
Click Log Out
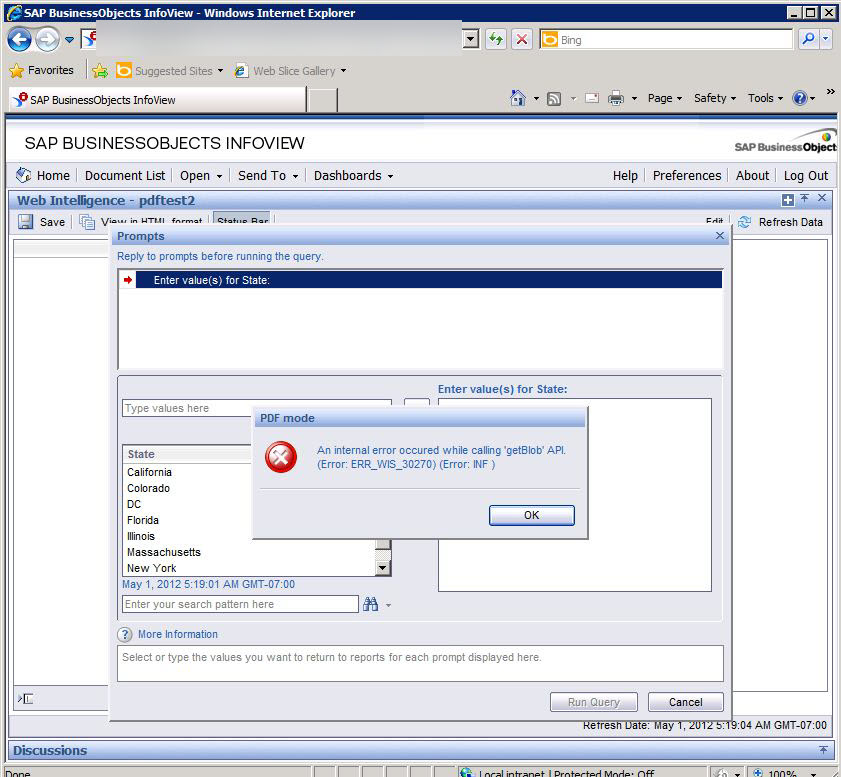(806, 175)
